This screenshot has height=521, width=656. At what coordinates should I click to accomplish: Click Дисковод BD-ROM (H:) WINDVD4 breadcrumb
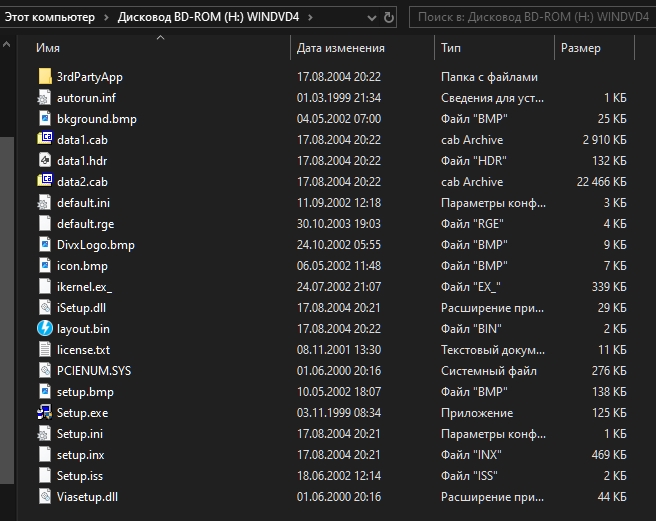[x=208, y=17]
